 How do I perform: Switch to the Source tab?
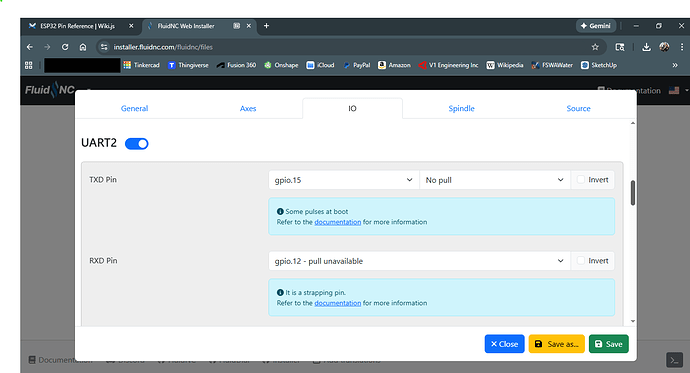pyautogui.click(x=578, y=108)
